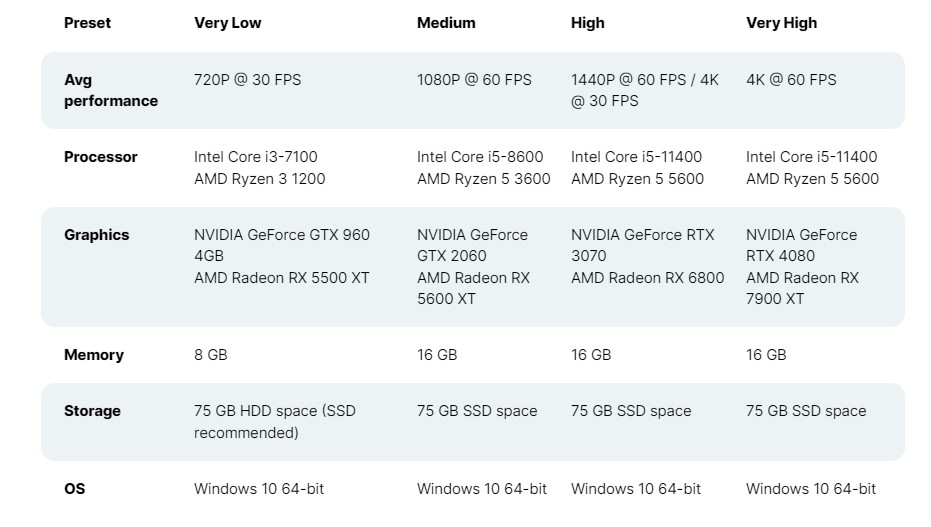Click the Intel Core i3-7100 text
Image resolution: width=931 pixels, height=527 pixels.
pos(255,157)
